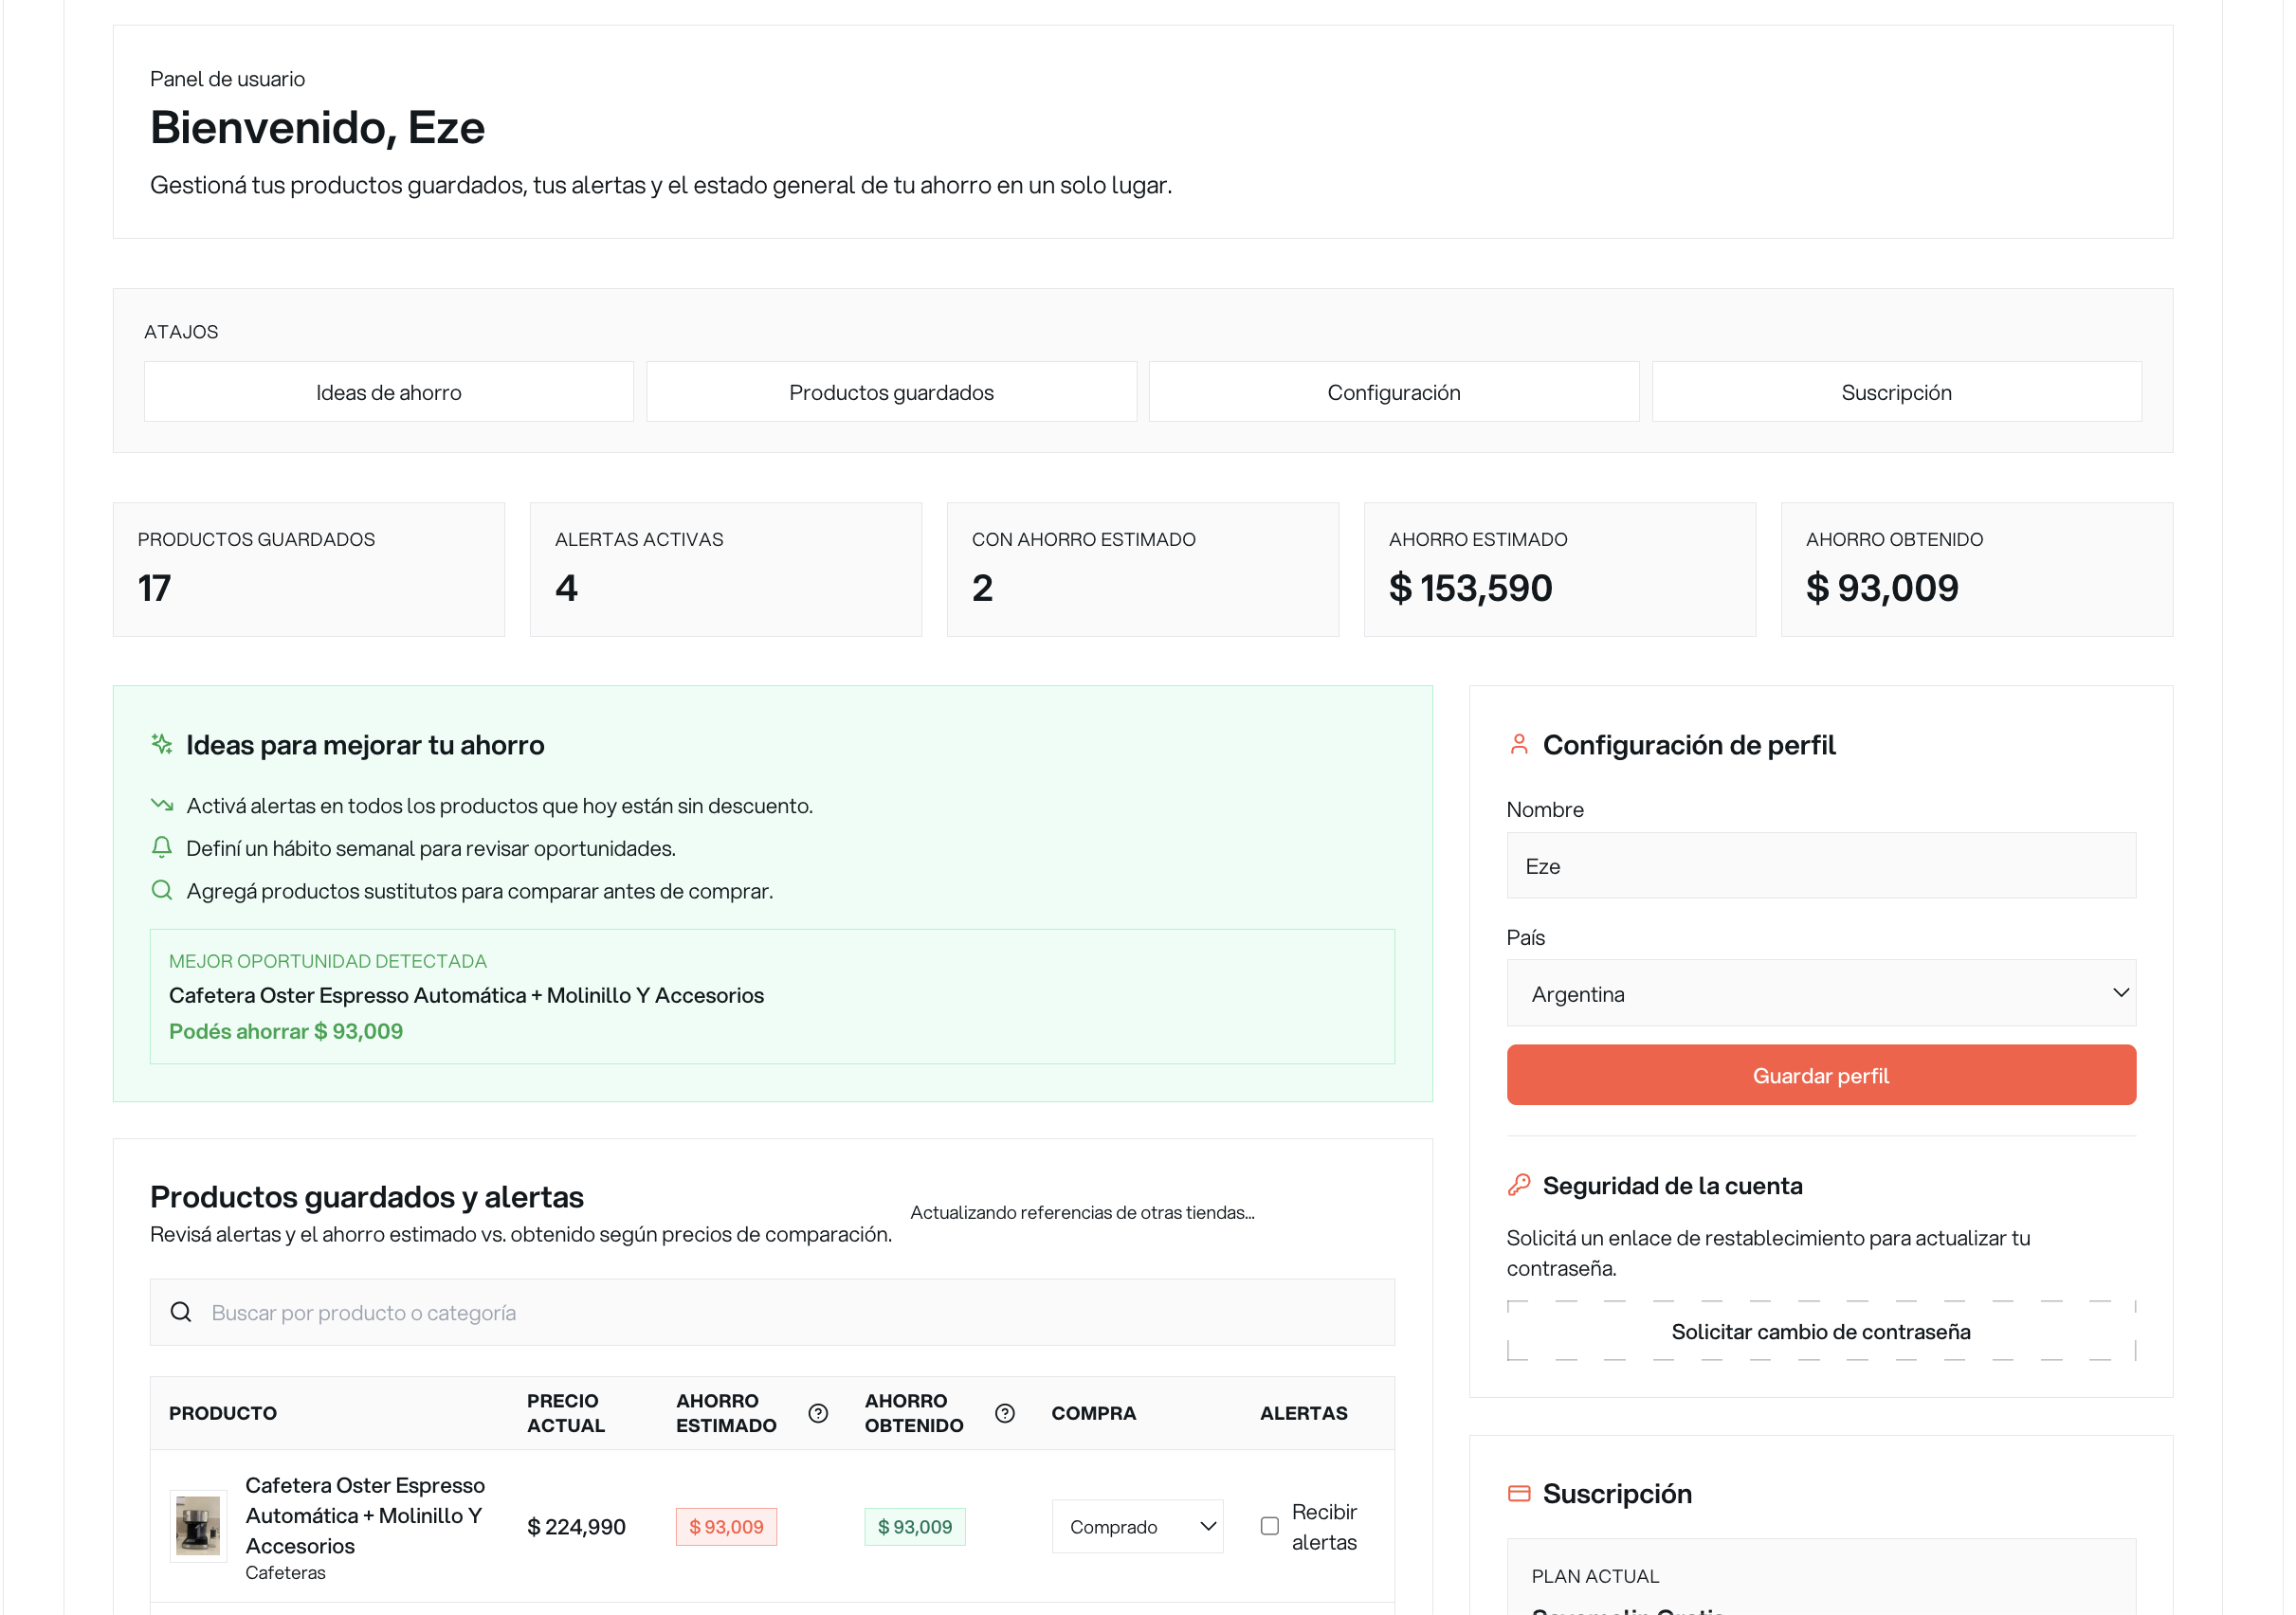Click the card icon next to Suscripción
Image resolution: width=2296 pixels, height=1615 pixels.
coord(1518,1492)
